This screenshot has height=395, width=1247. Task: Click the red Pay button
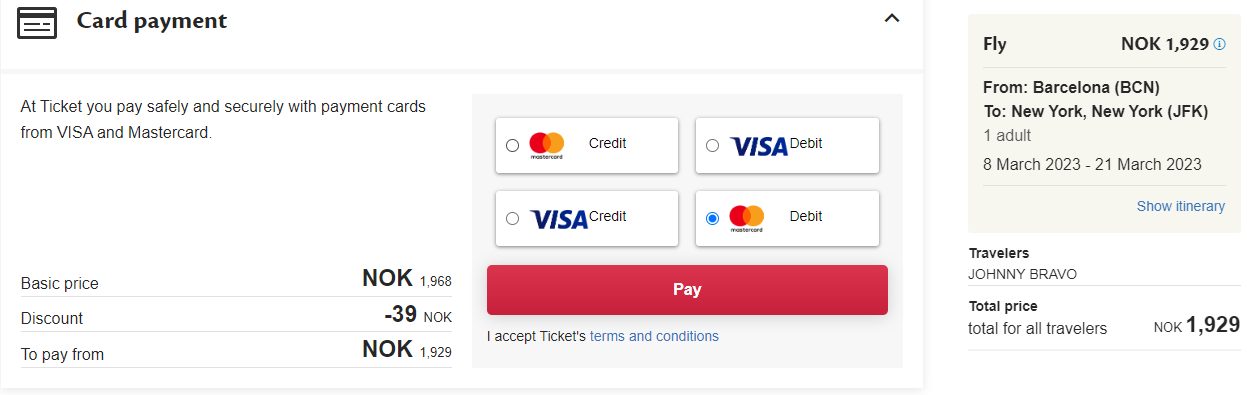click(687, 290)
